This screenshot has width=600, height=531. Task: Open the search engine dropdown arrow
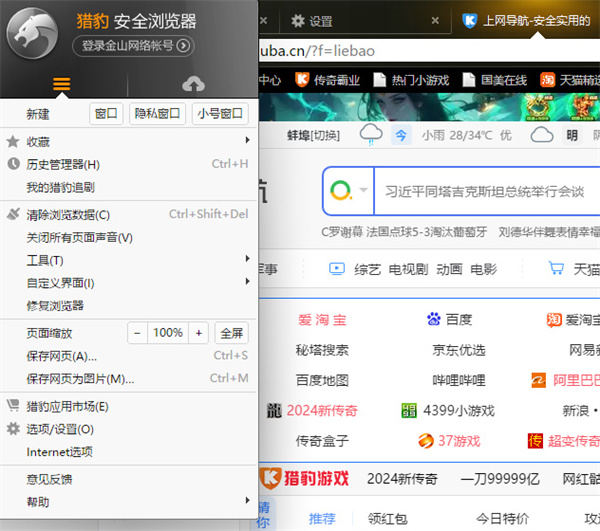click(363, 190)
